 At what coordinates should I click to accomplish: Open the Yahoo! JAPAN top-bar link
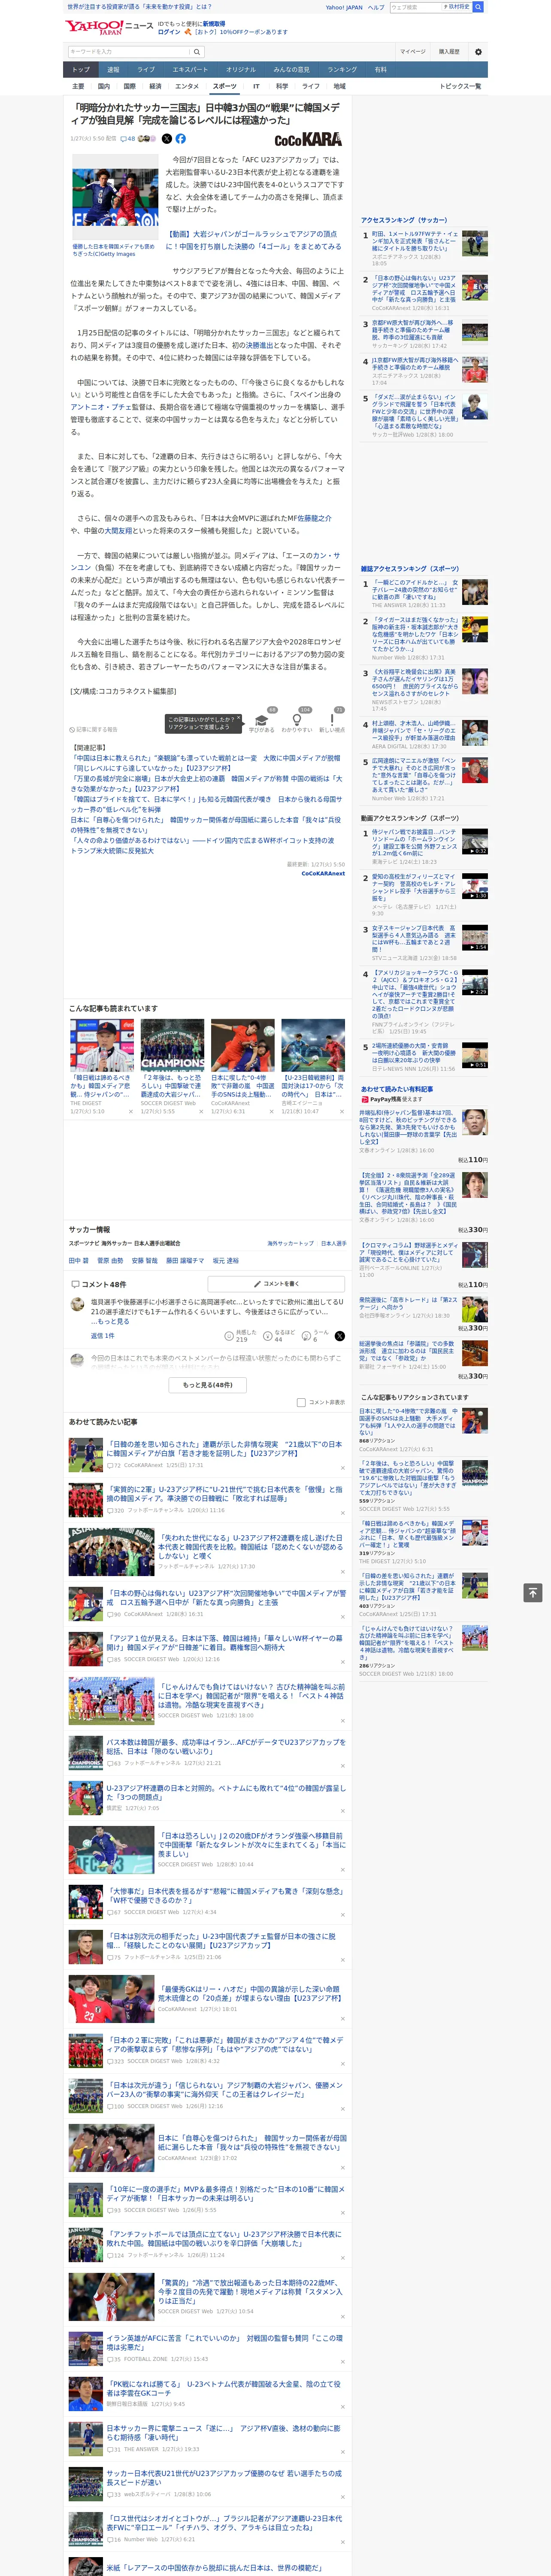pyautogui.click(x=344, y=7)
